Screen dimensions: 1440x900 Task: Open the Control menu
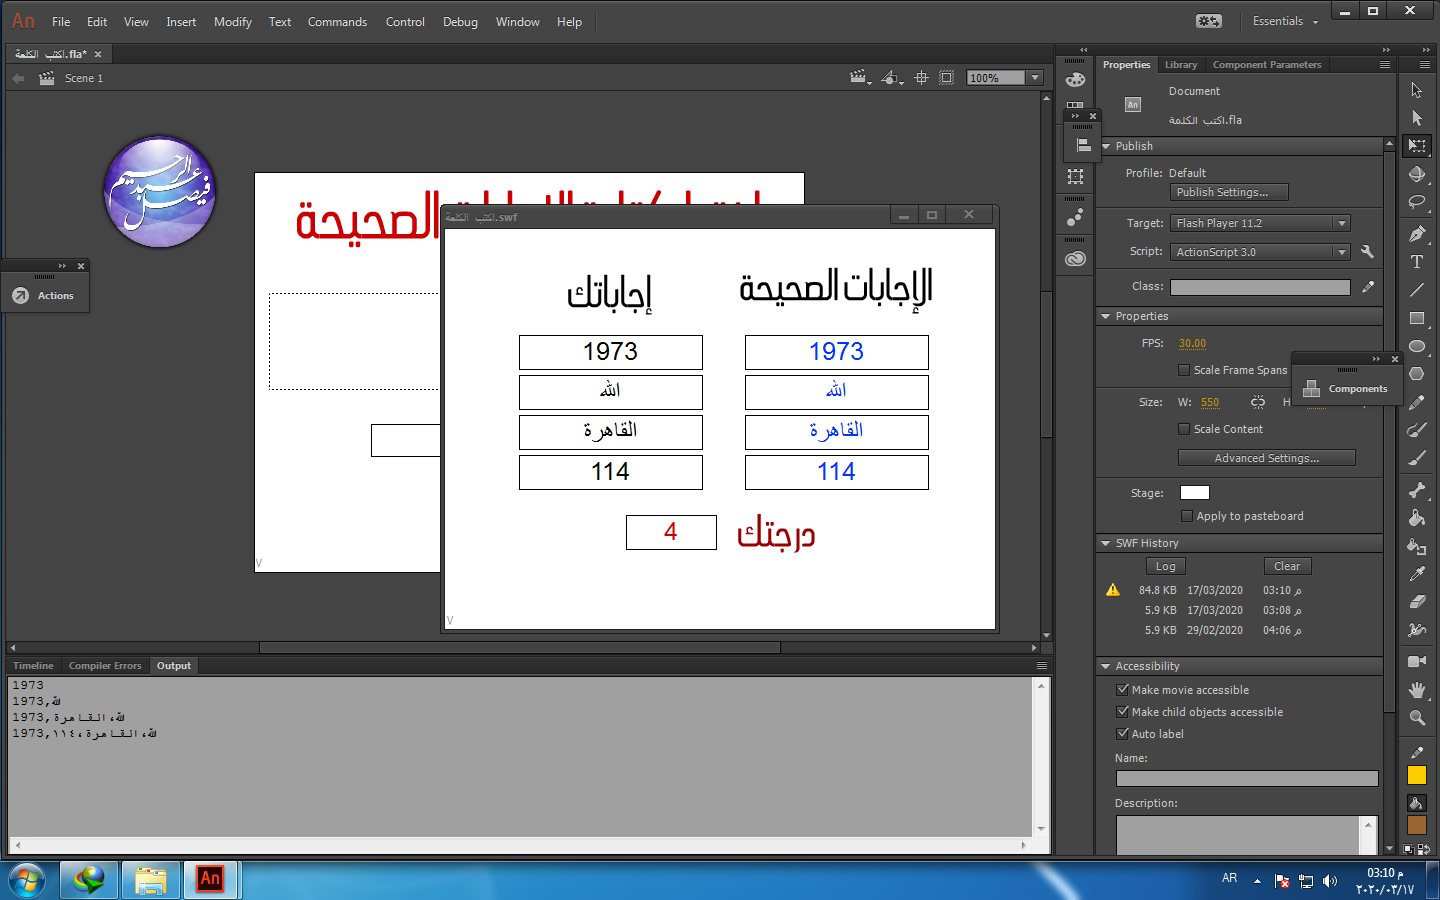pos(405,22)
